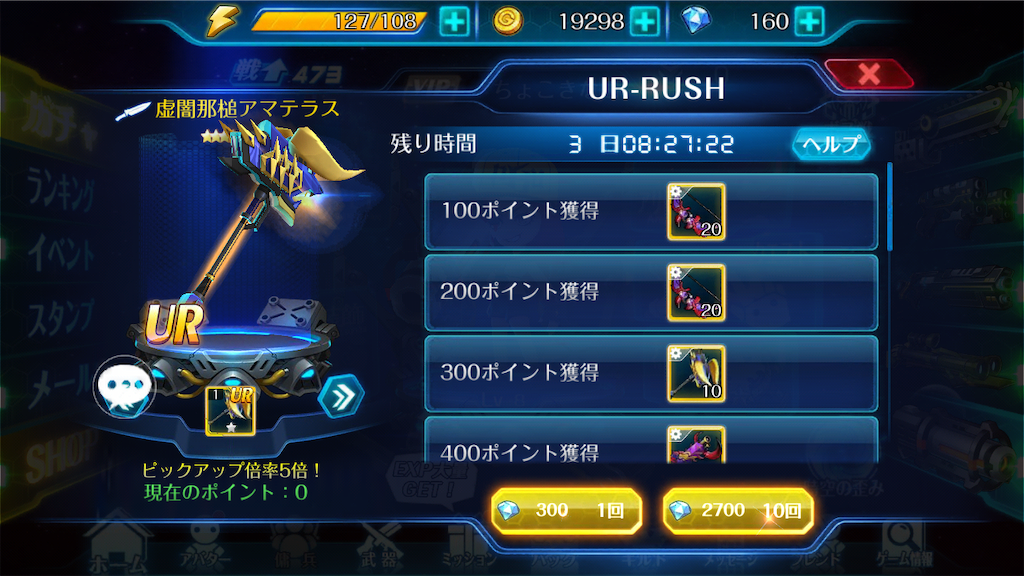Click the rewards list scrollbar
Screen dimensions: 1024x576
click(889, 206)
